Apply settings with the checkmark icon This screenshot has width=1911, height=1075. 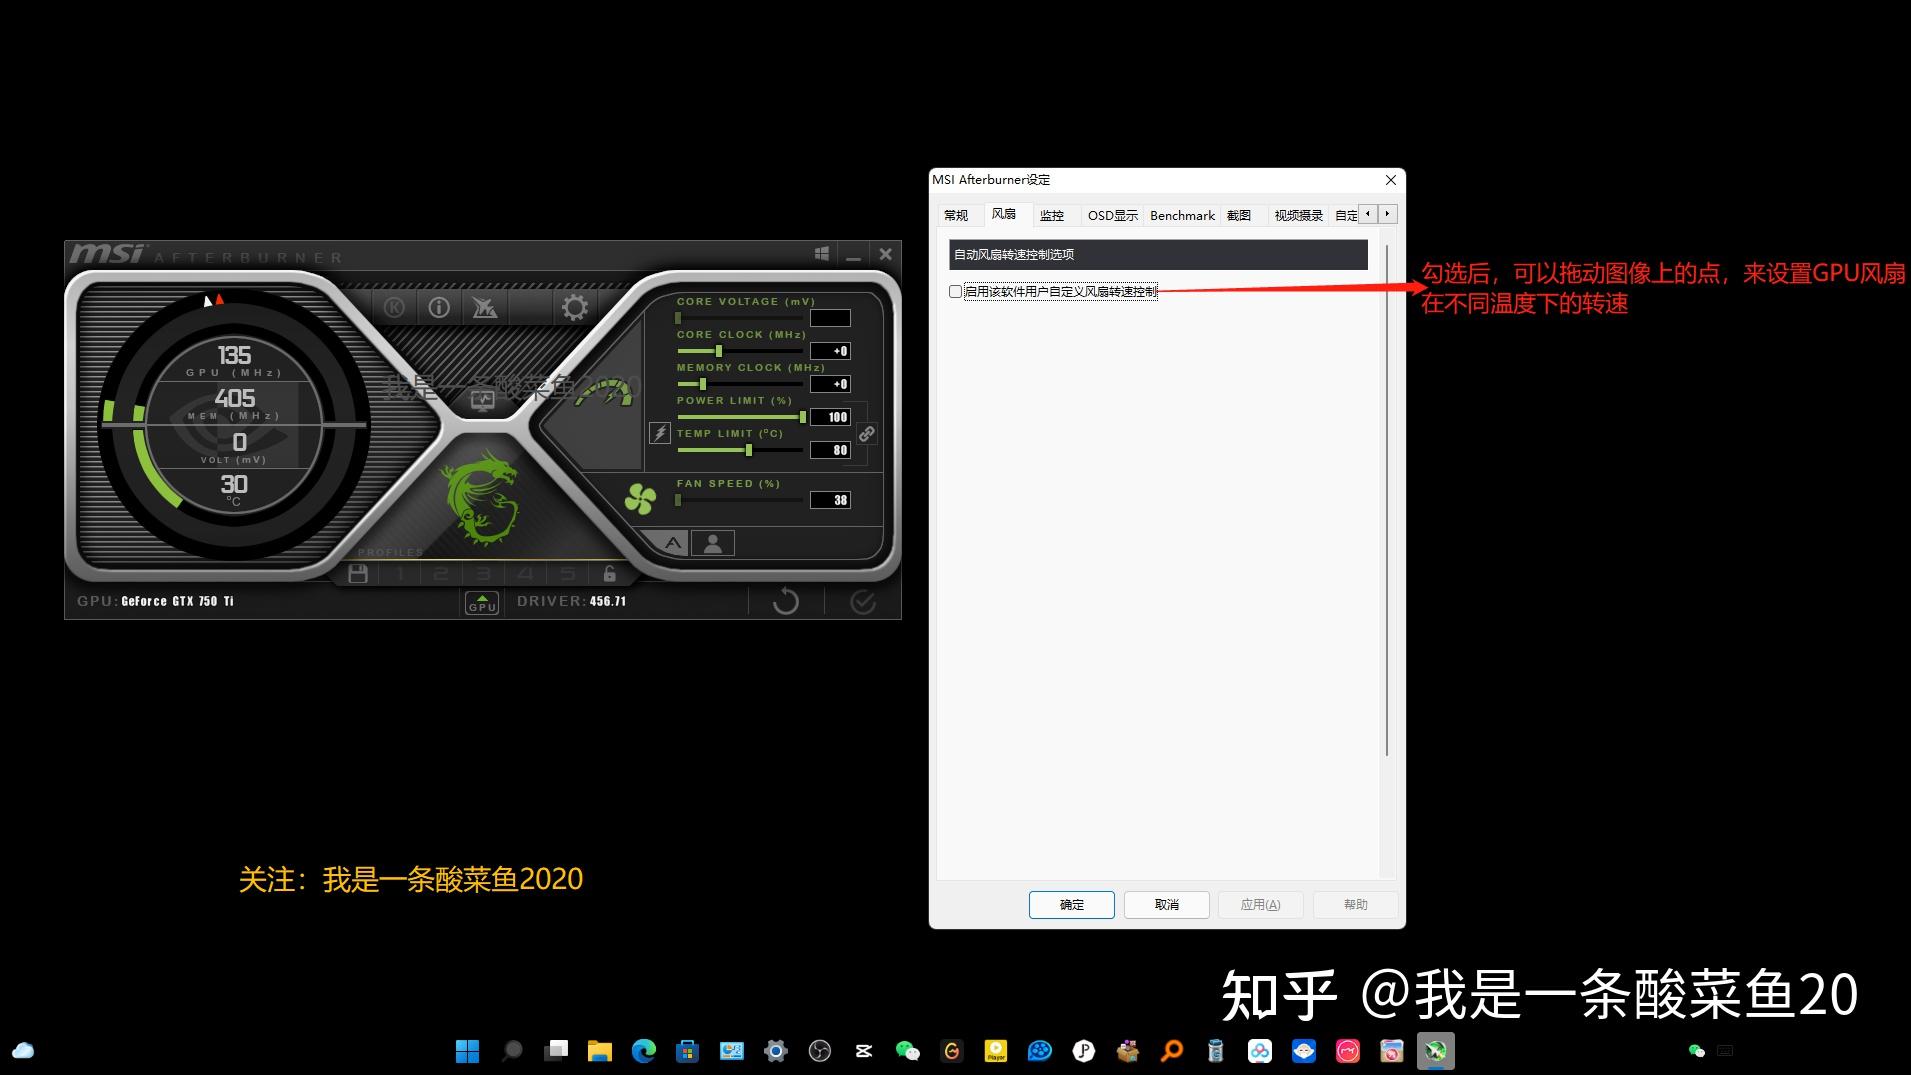coord(862,601)
